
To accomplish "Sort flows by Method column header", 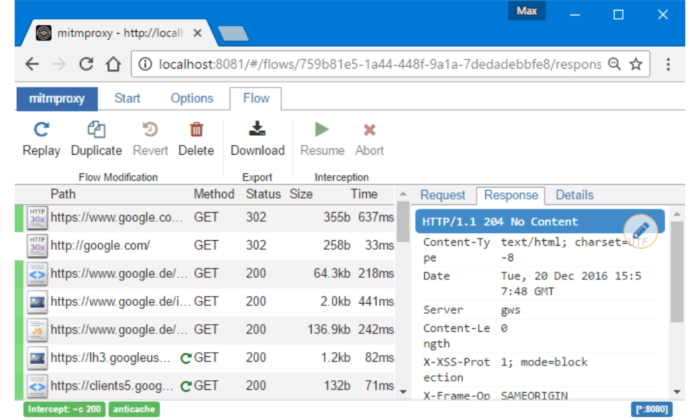I will click(x=214, y=194).
